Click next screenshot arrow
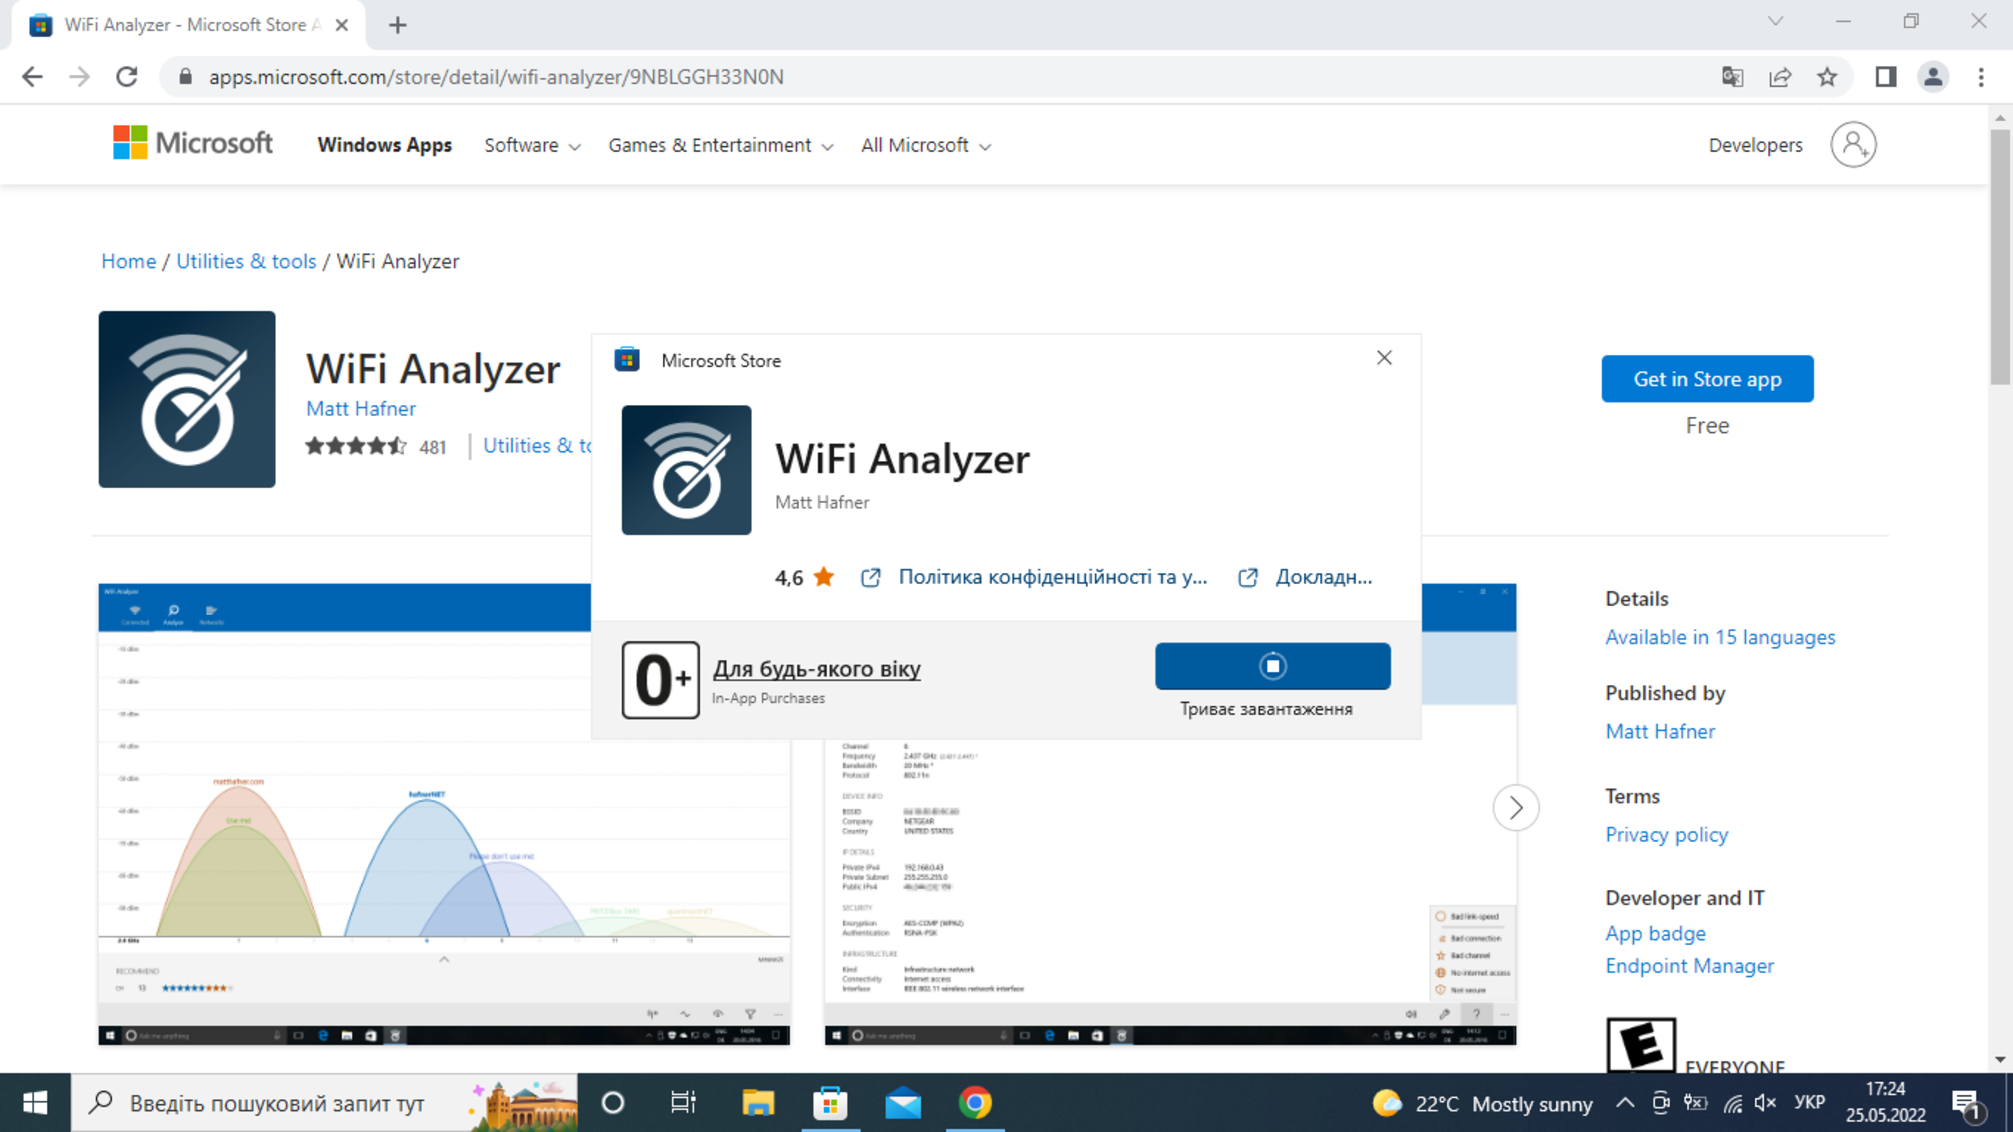The image size is (2013, 1132). [1515, 807]
